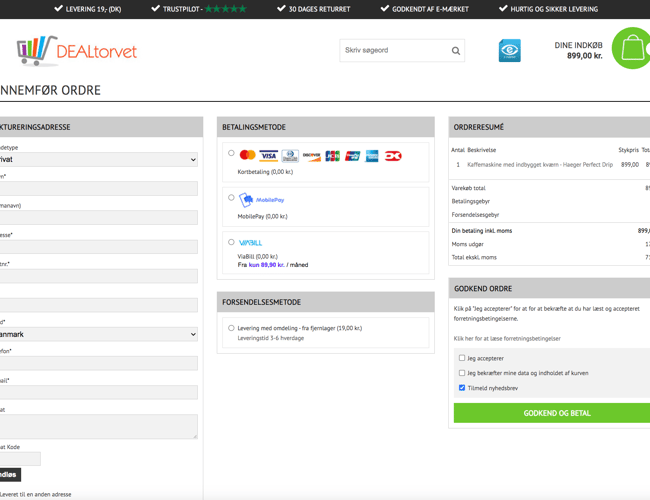This screenshot has height=500, width=650.
Task: Focus the 'Skriv søgeord' search field
Action: [x=394, y=51]
